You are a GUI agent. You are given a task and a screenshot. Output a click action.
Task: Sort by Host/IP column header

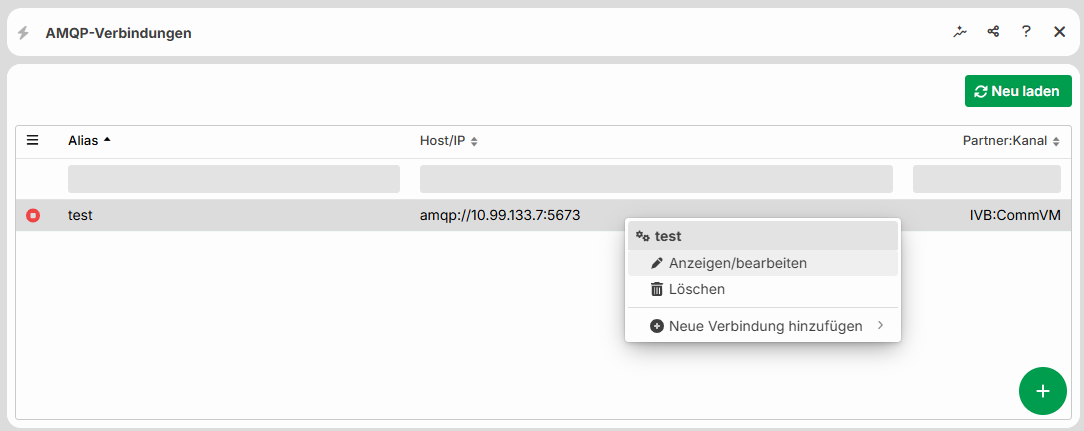(448, 141)
